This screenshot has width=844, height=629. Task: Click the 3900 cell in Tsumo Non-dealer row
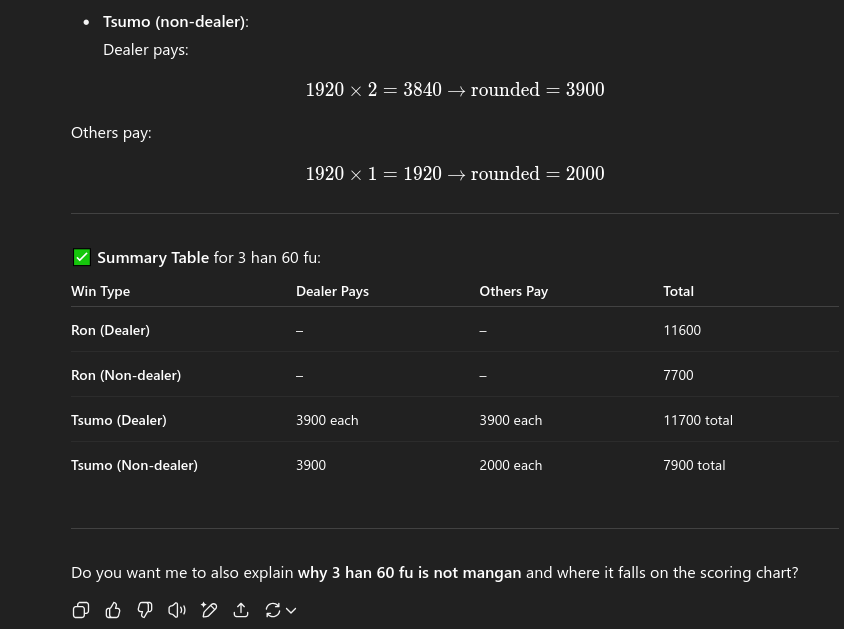coord(311,465)
